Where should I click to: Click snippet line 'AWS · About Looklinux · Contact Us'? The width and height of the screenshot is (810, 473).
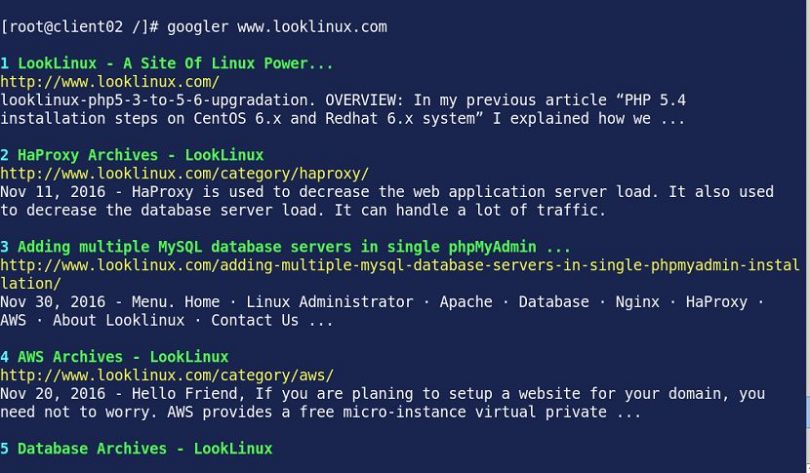tap(167, 321)
